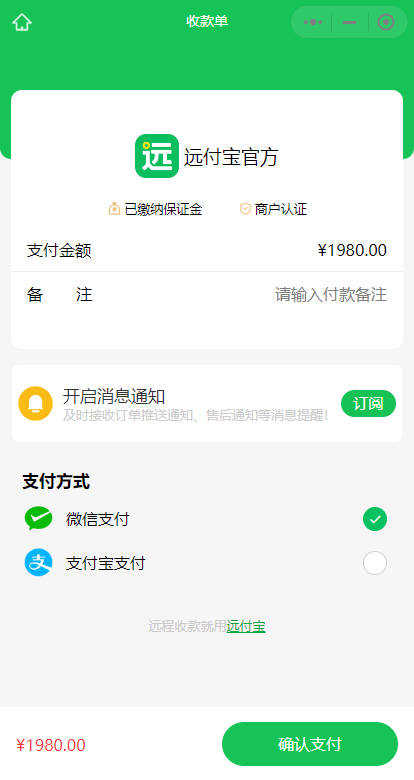Select the 微信支付 radio option
Viewport: 414px width, 780px height.
[x=375, y=519]
